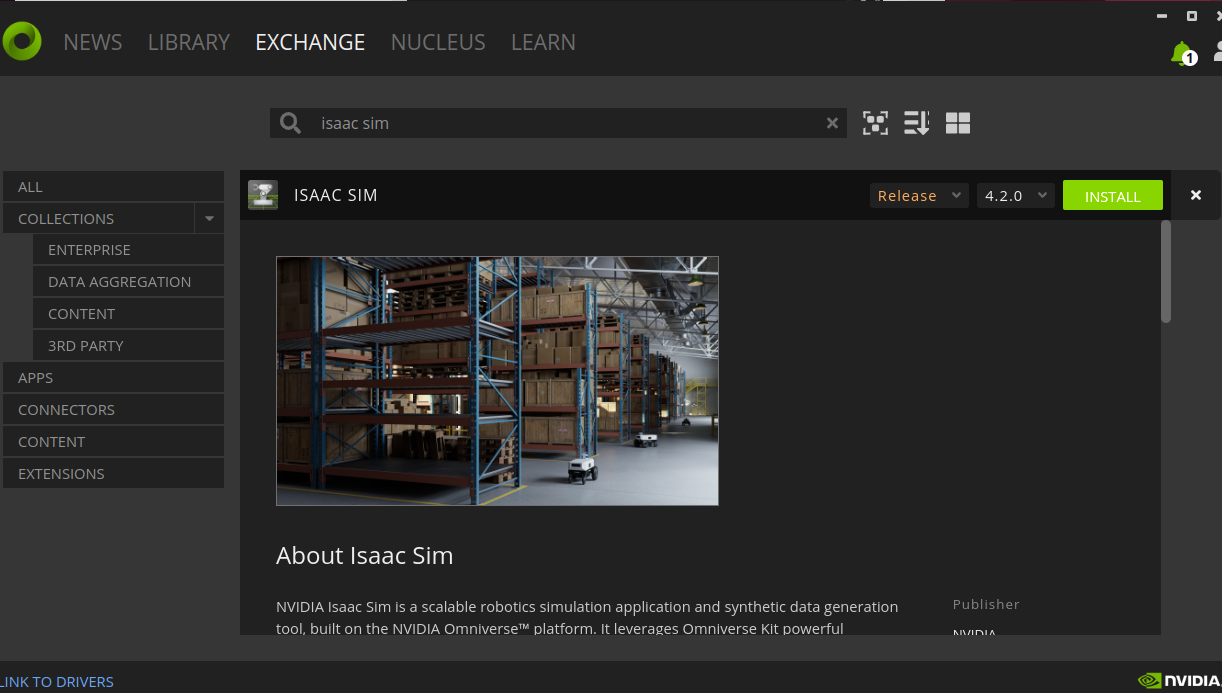Click the details panel scrollbar
Image resolution: width=1222 pixels, height=693 pixels.
pos(1166,272)
